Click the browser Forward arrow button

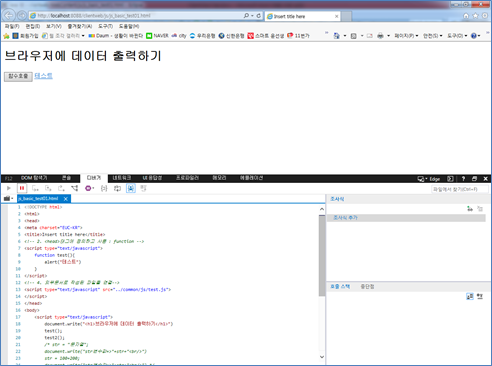22,15
